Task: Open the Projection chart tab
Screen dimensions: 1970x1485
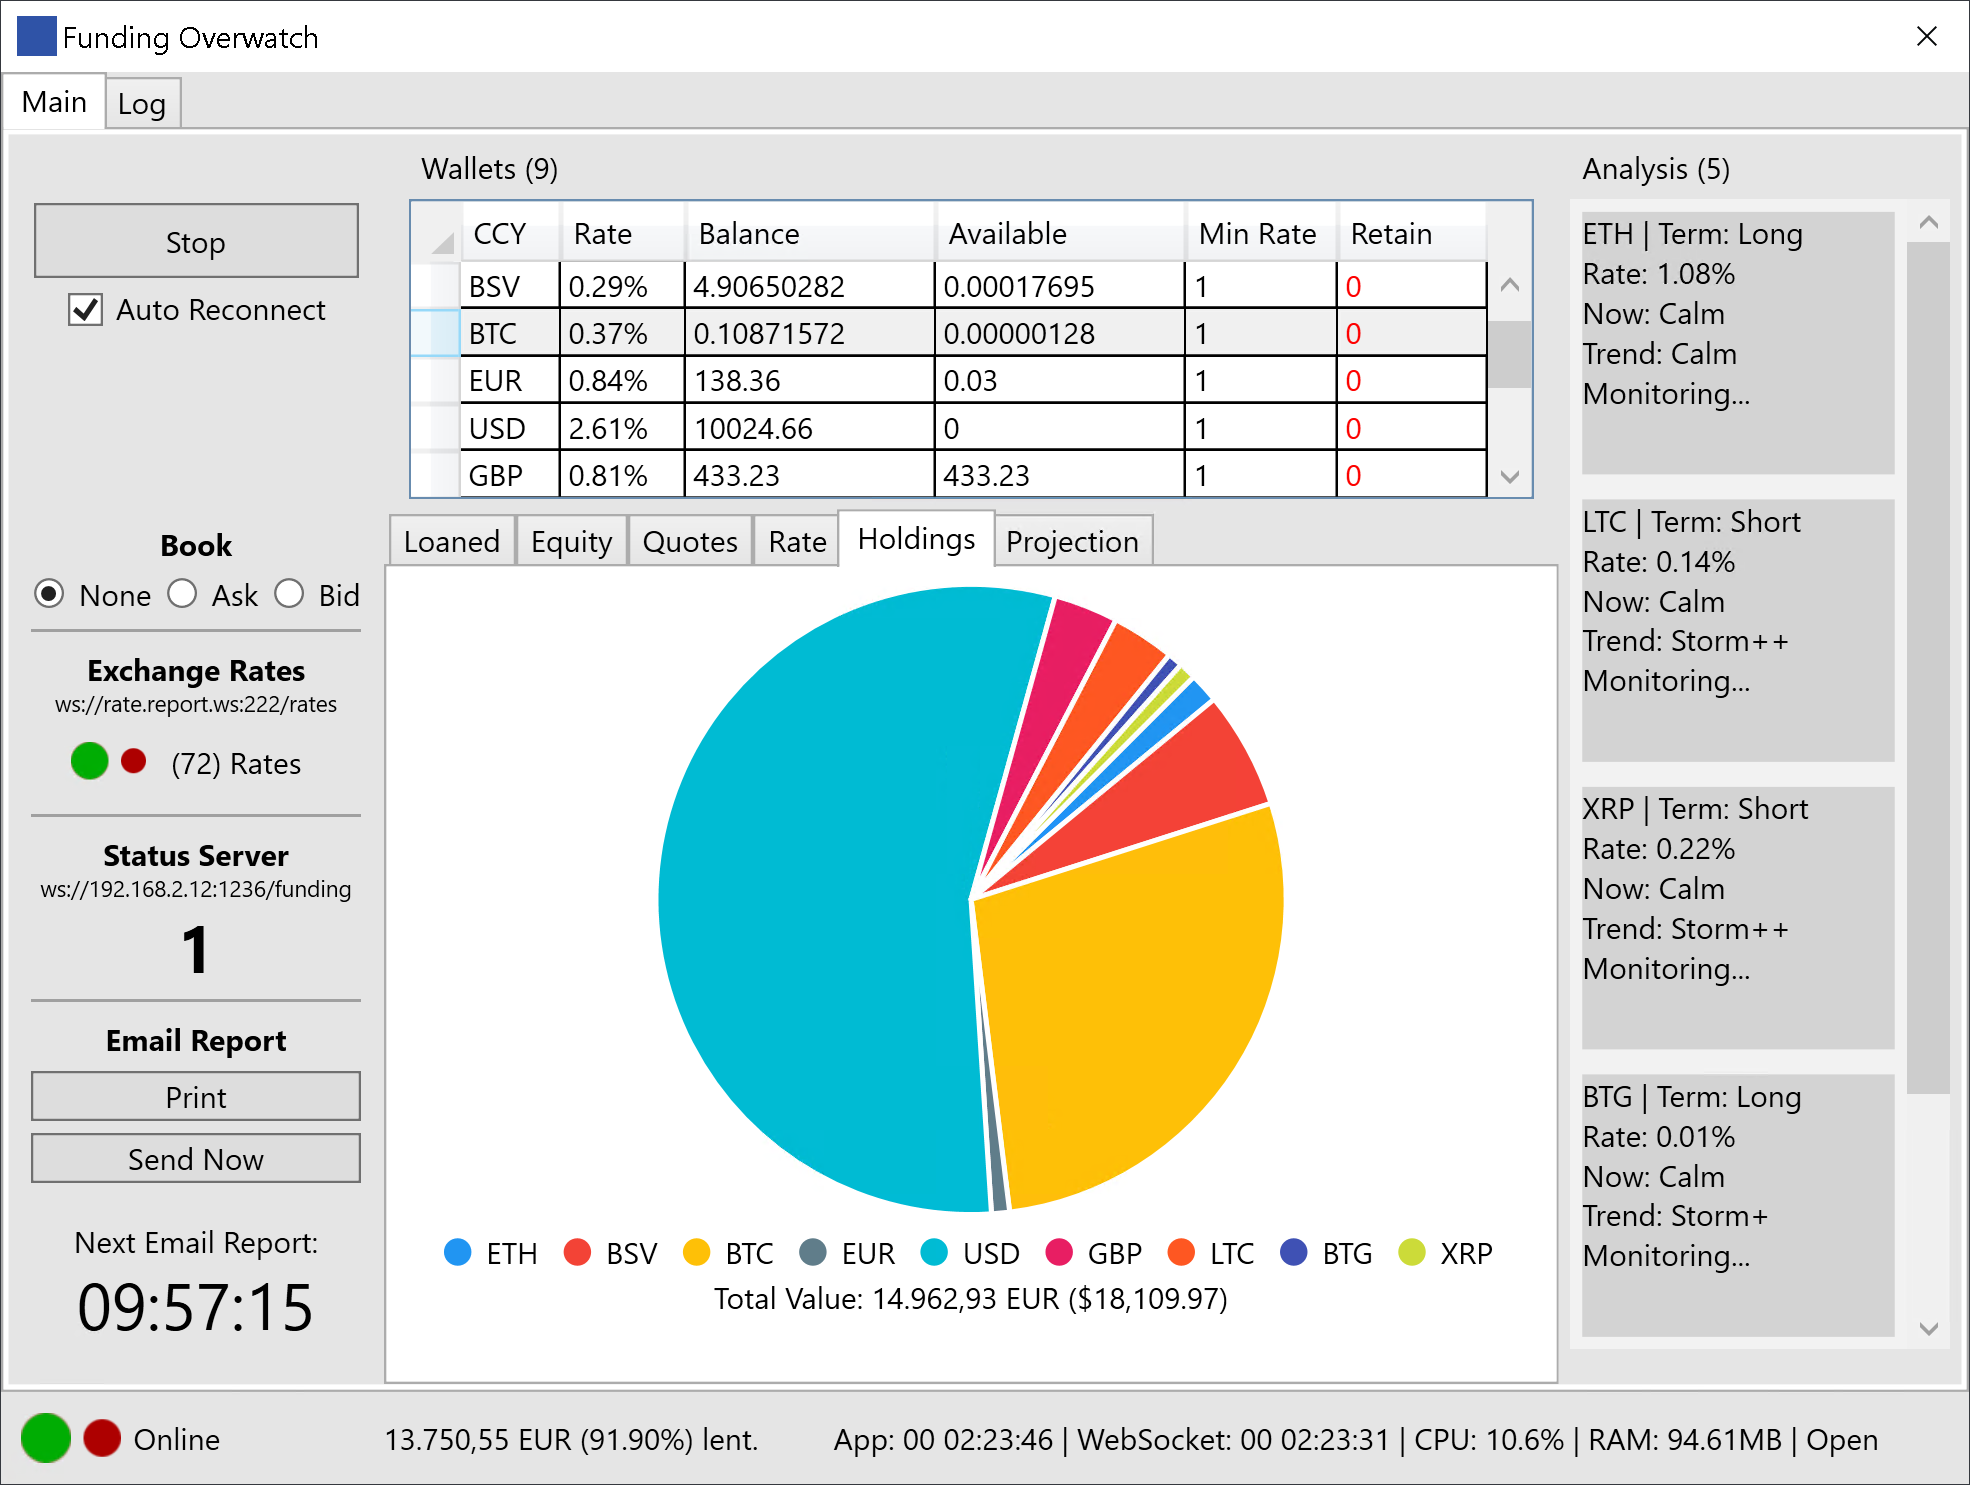Action: [1072, 541]
